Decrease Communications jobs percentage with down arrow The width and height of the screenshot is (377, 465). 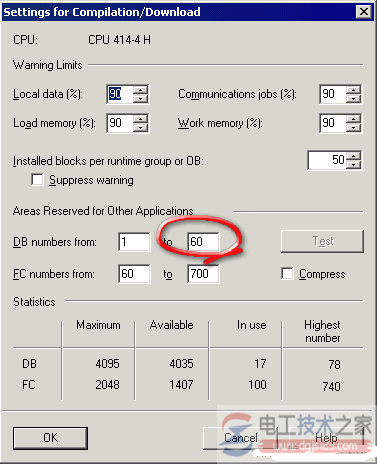pyautogui.click(x=354, y=98)
